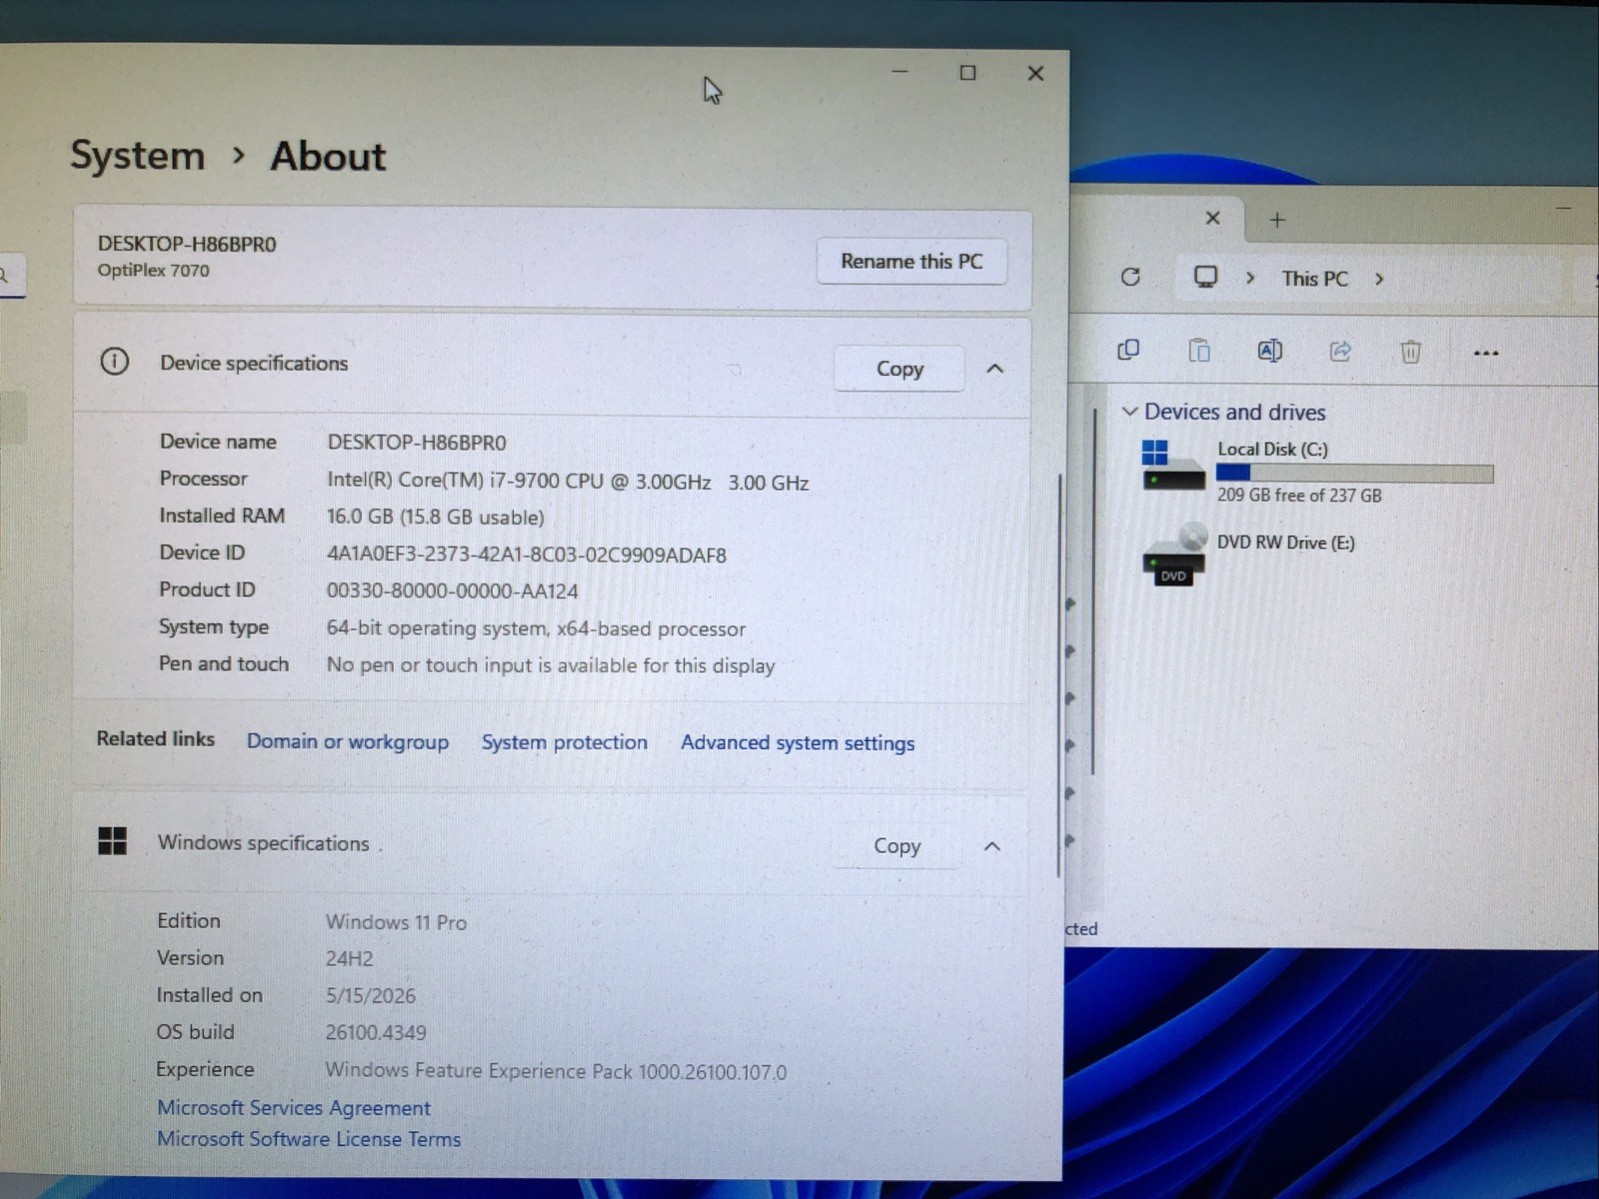Open Advanced system settings link
Screen dimensions: 1599x1199
coord(798,743)
